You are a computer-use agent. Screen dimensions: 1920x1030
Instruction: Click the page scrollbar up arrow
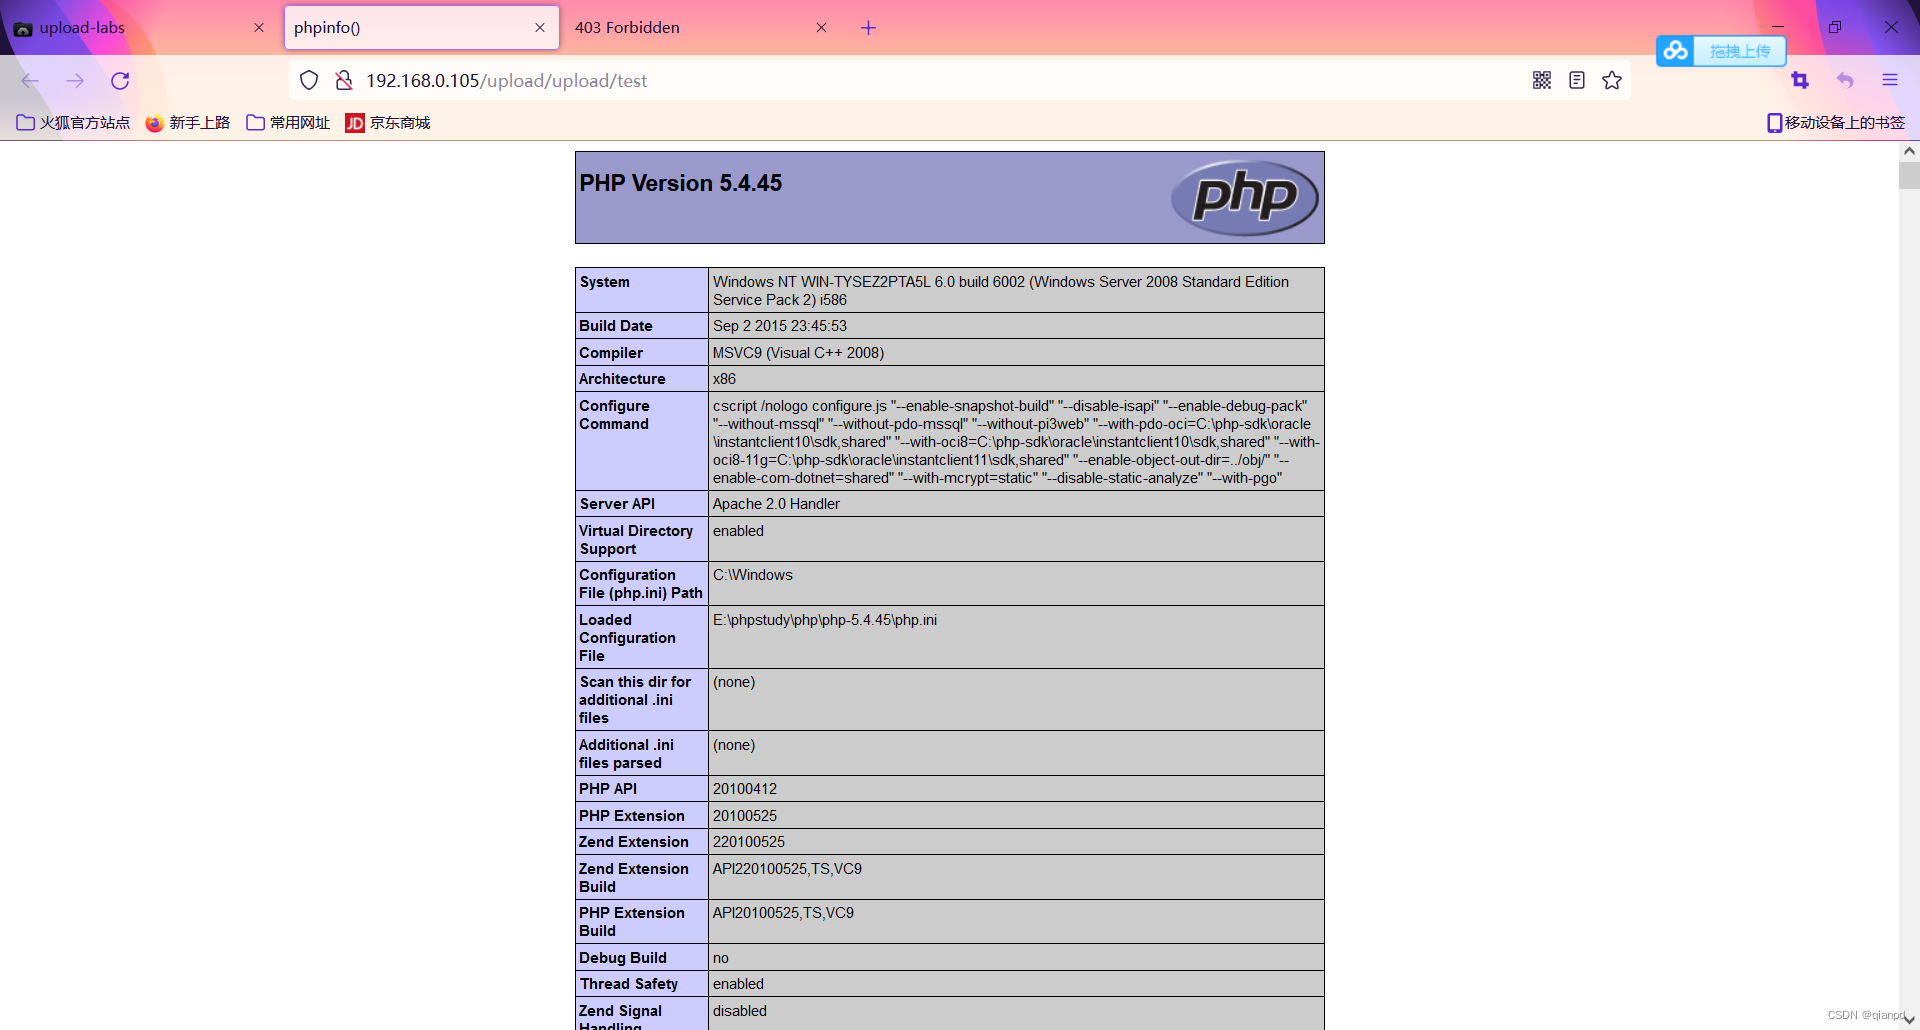pos(1909,151)
